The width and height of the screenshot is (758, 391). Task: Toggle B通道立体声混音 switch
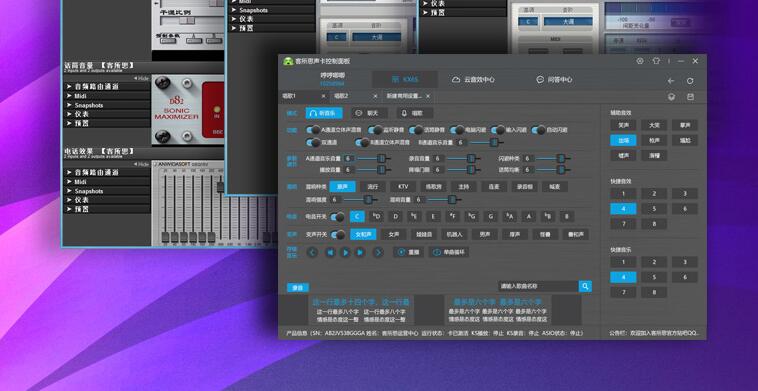pos(362,143)
